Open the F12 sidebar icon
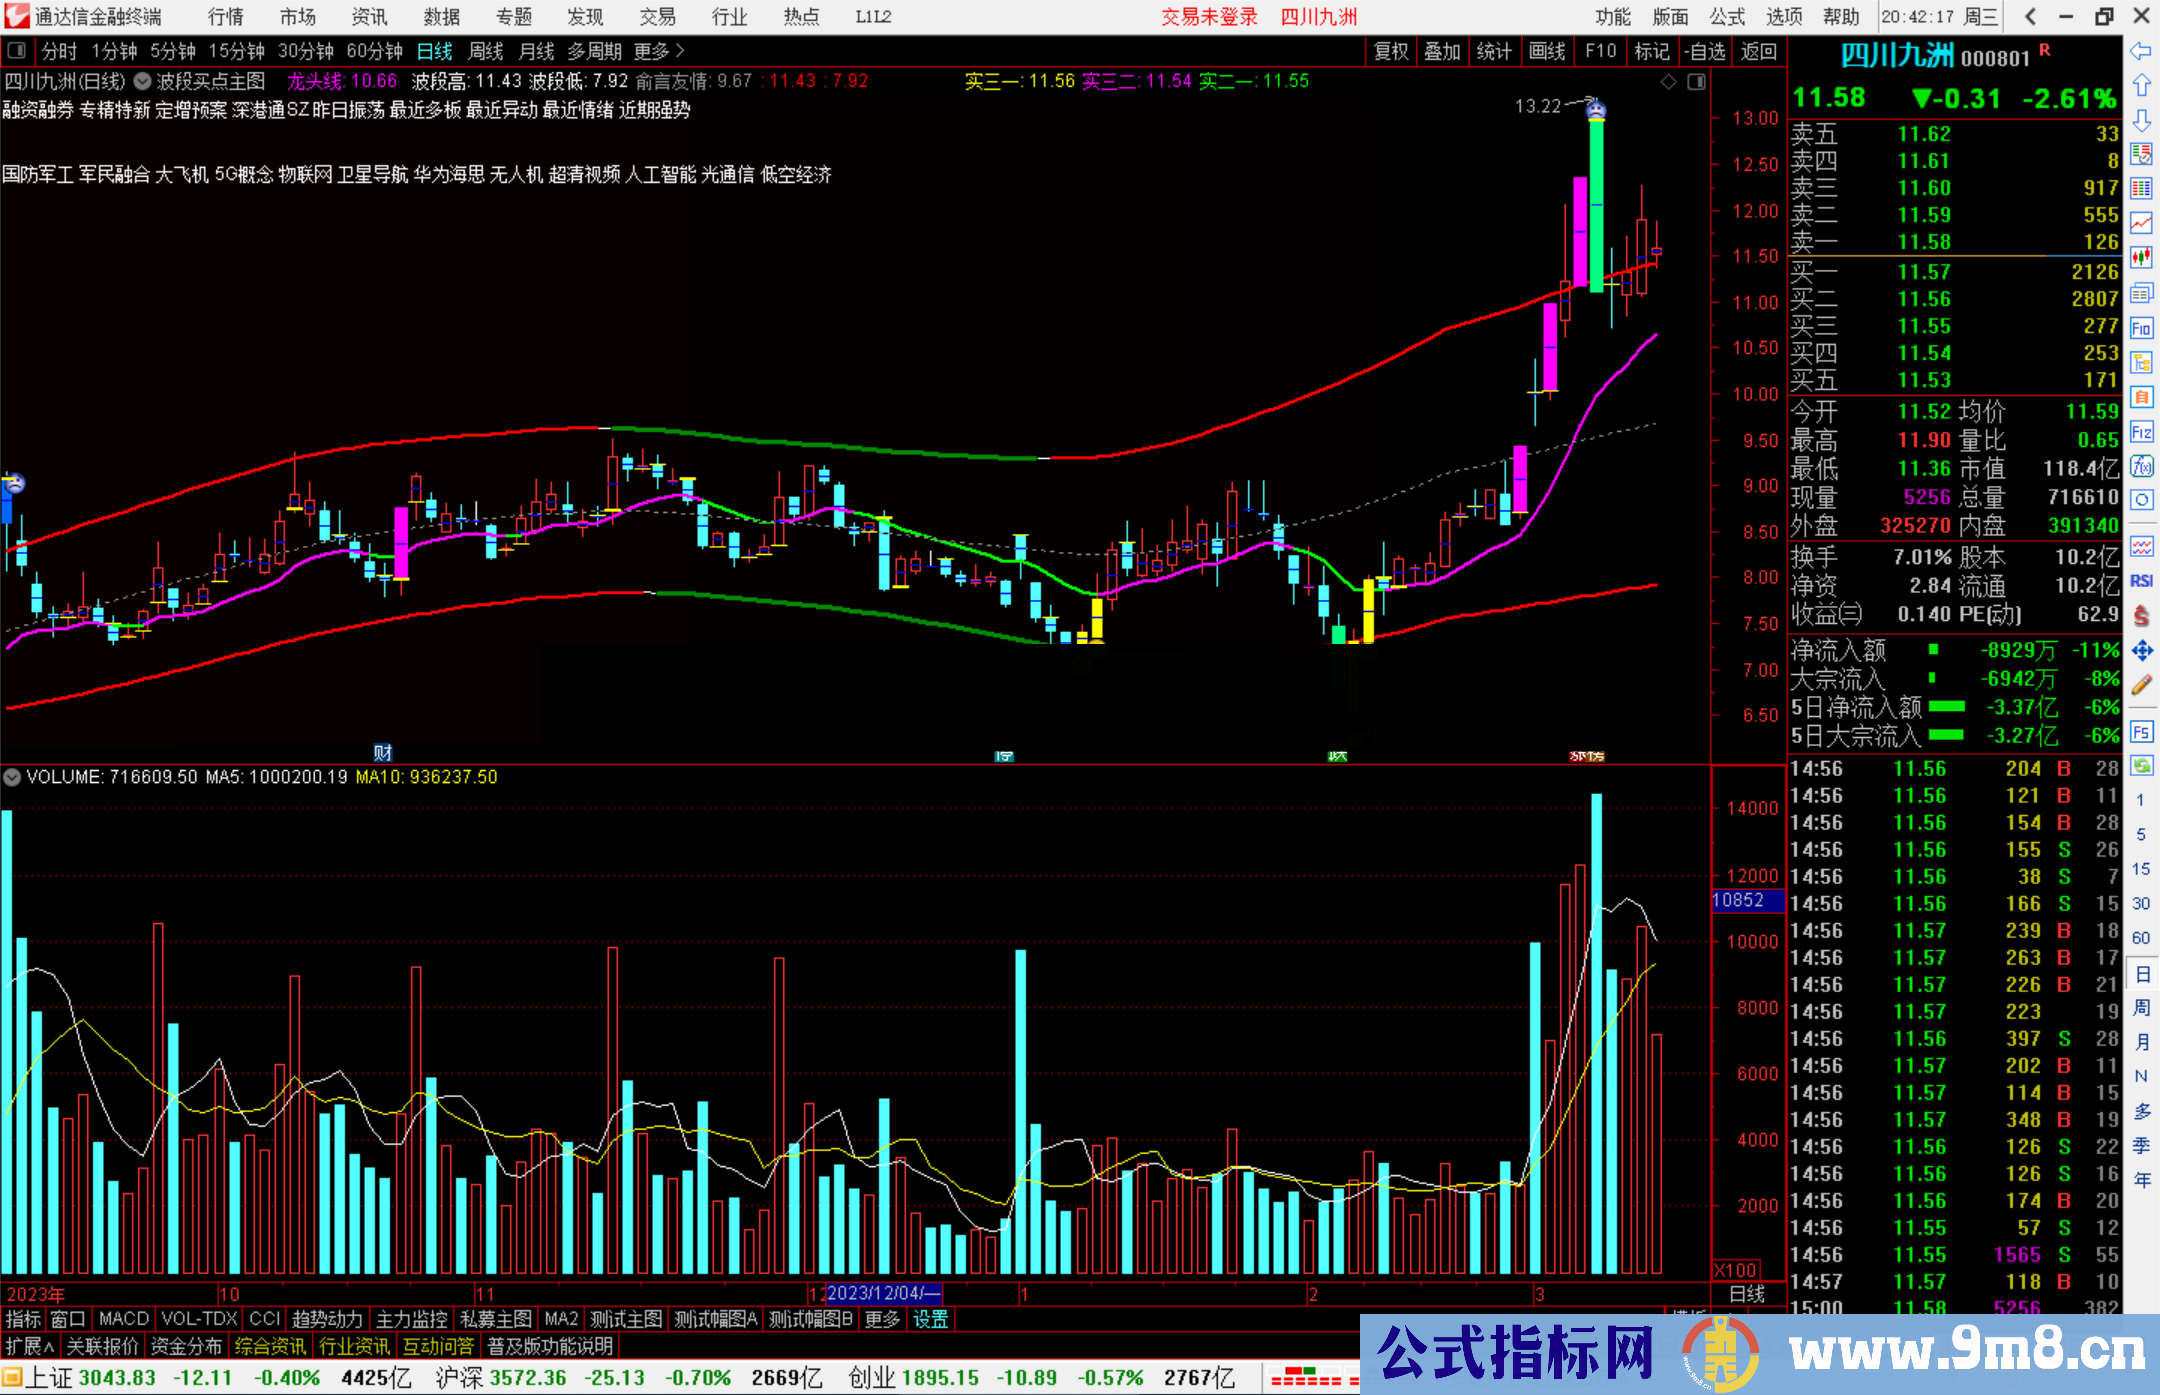 click(2141, 432)
